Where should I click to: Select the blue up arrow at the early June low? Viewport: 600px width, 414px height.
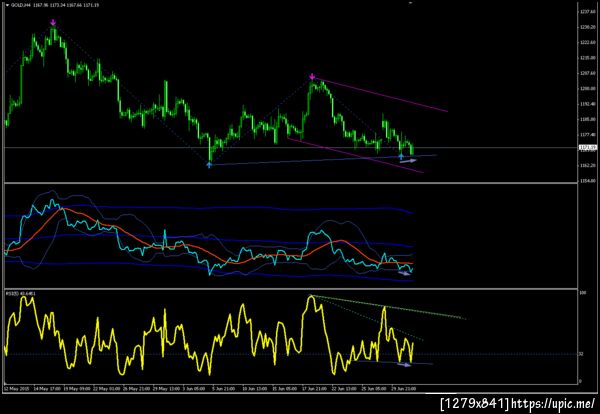(209, 165)
